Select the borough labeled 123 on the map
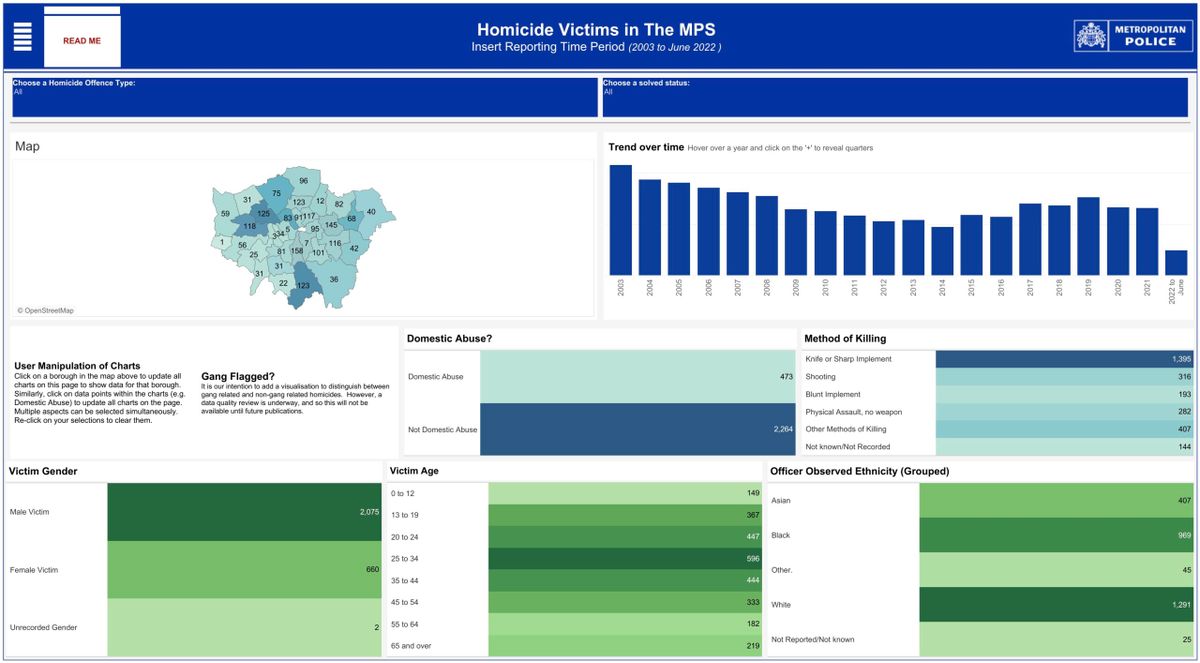The image size is (1200, 663). click(x=305, y=285)
